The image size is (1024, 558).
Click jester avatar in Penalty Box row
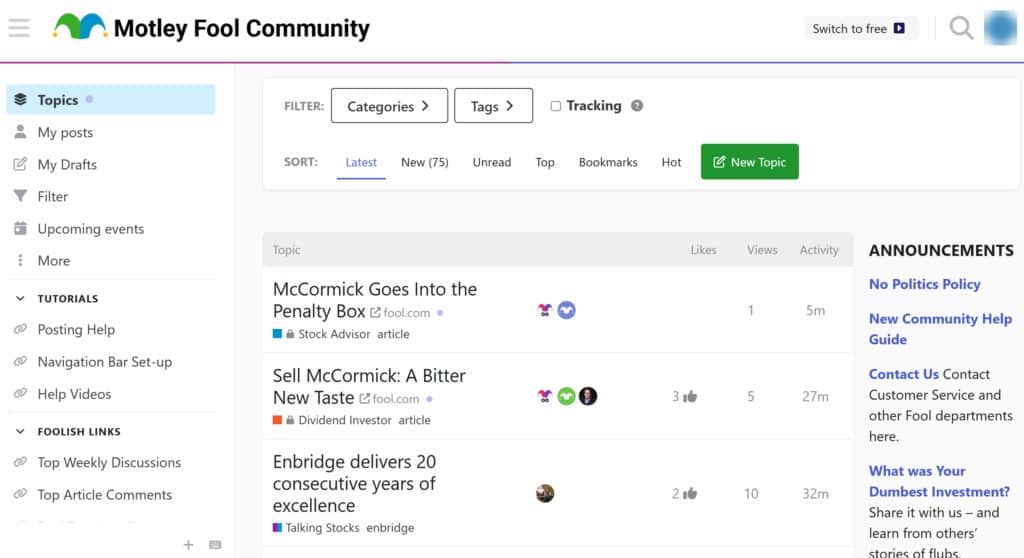tap(545, 310)
